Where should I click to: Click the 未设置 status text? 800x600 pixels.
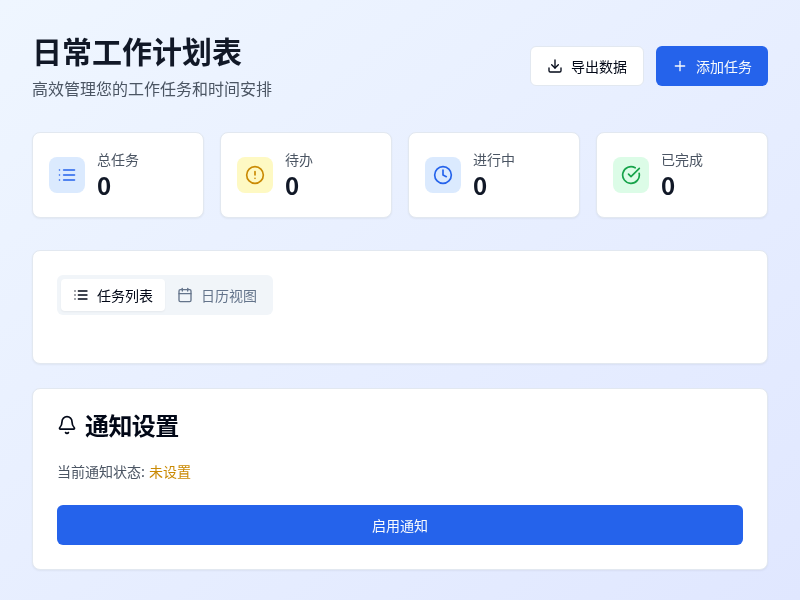170,472
